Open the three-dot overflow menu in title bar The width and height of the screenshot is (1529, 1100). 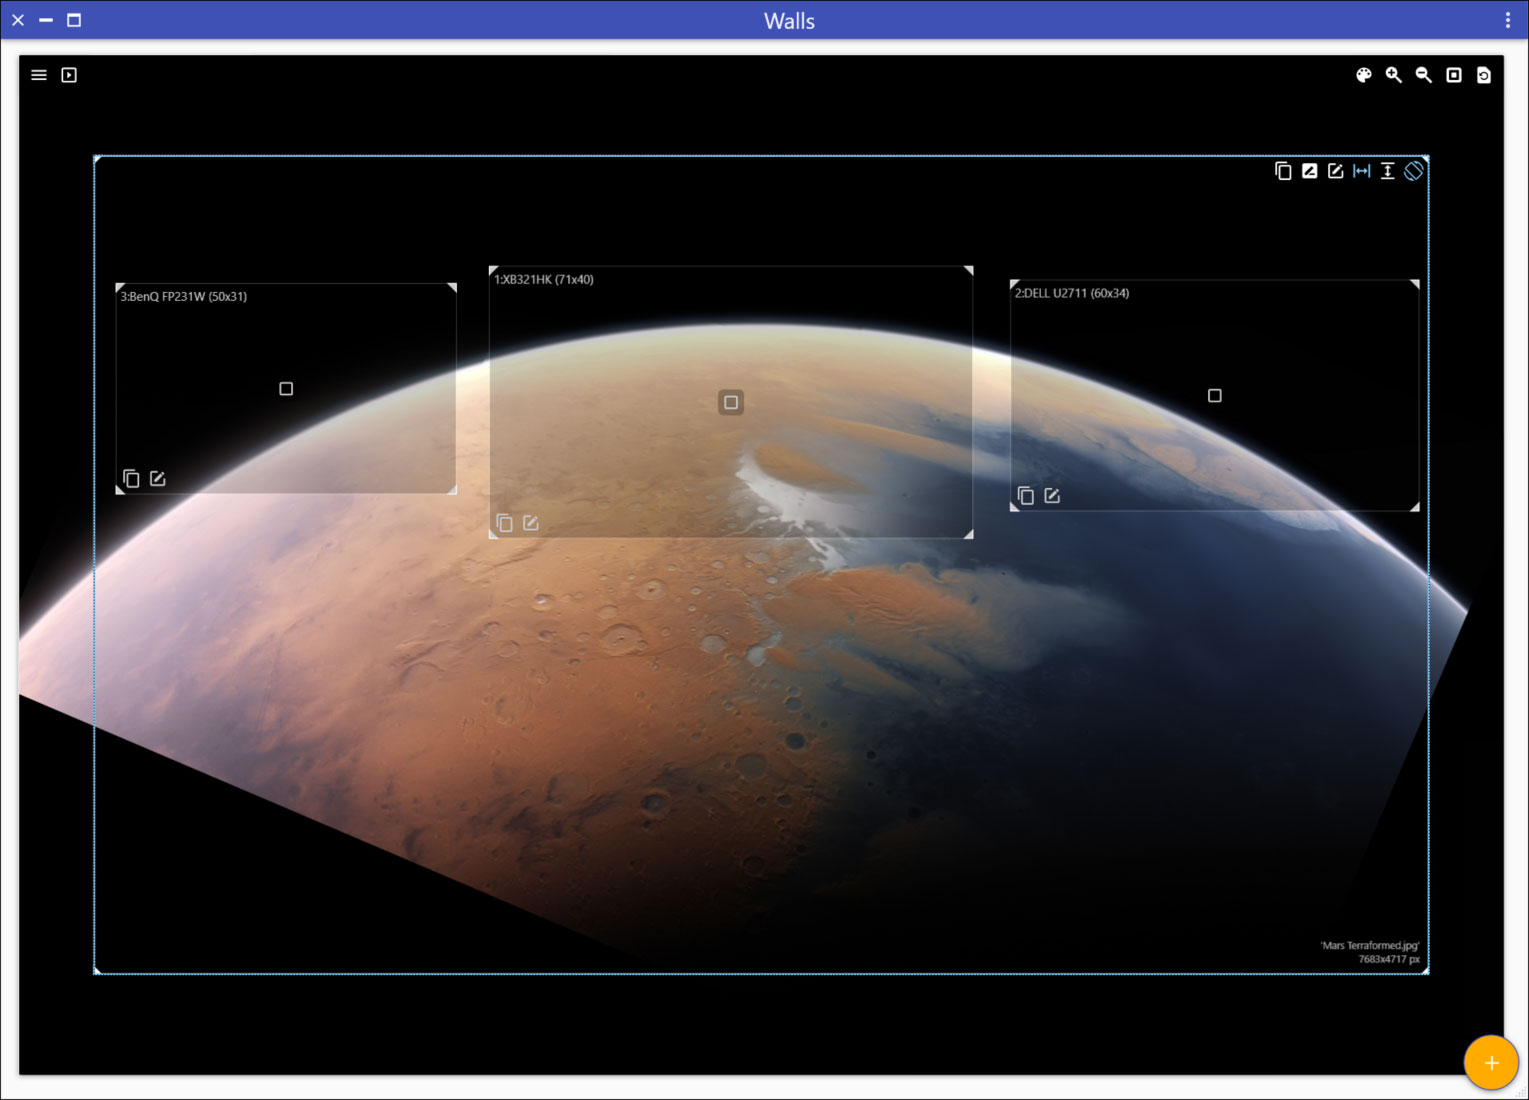(1508, 20)
